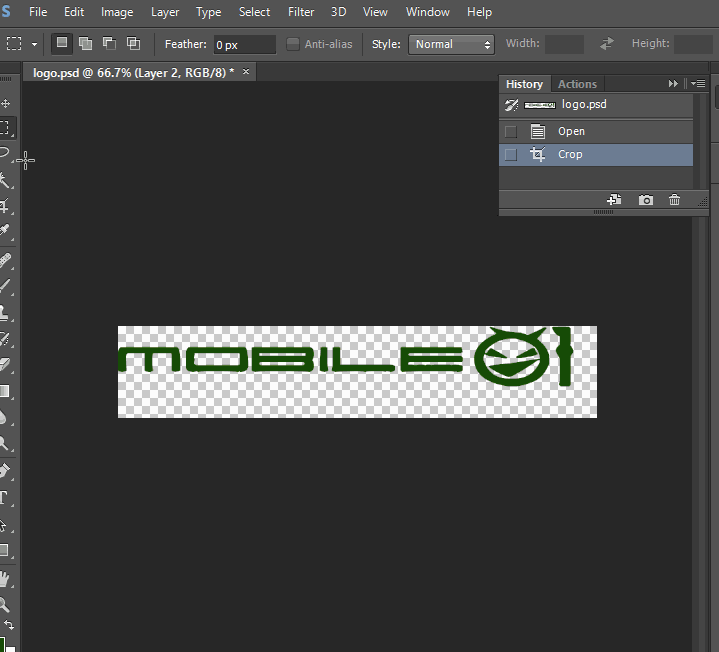Open the Type menu
The height and width of the screenshot is (652, 719).
pos(209,12)
